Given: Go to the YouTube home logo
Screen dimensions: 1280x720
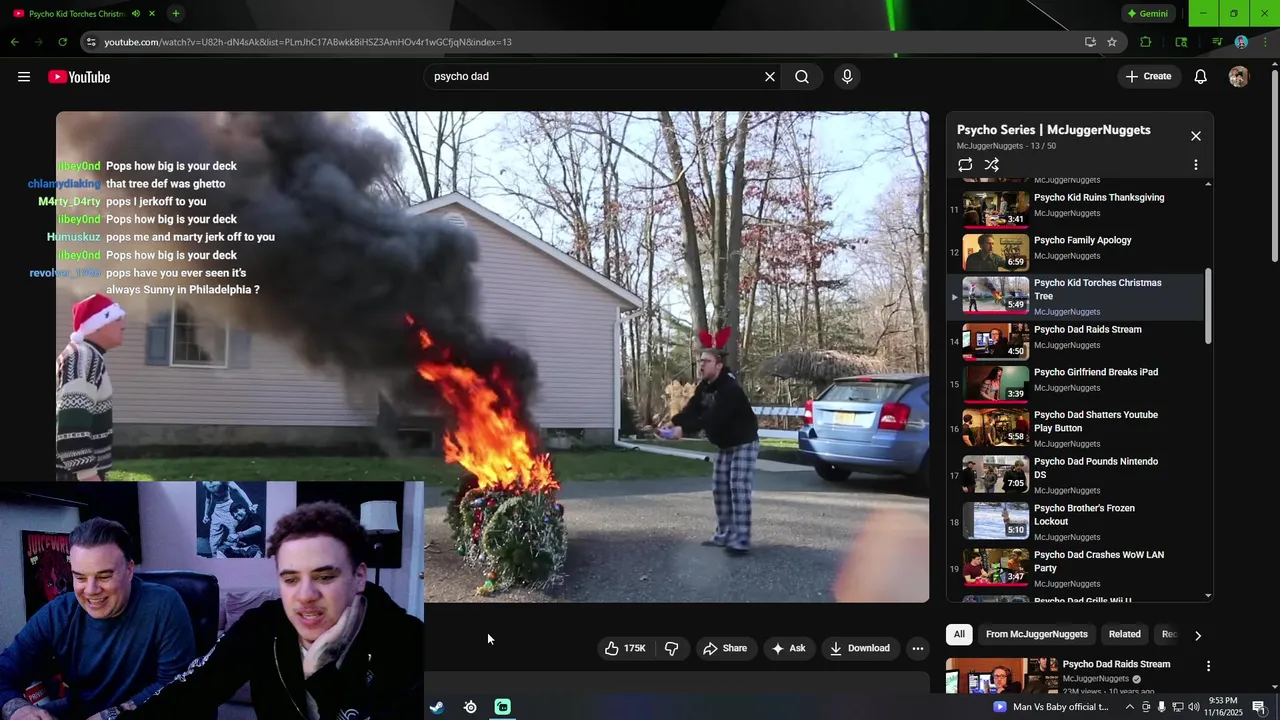Looking at the screenshot, I should coord(79,77).
